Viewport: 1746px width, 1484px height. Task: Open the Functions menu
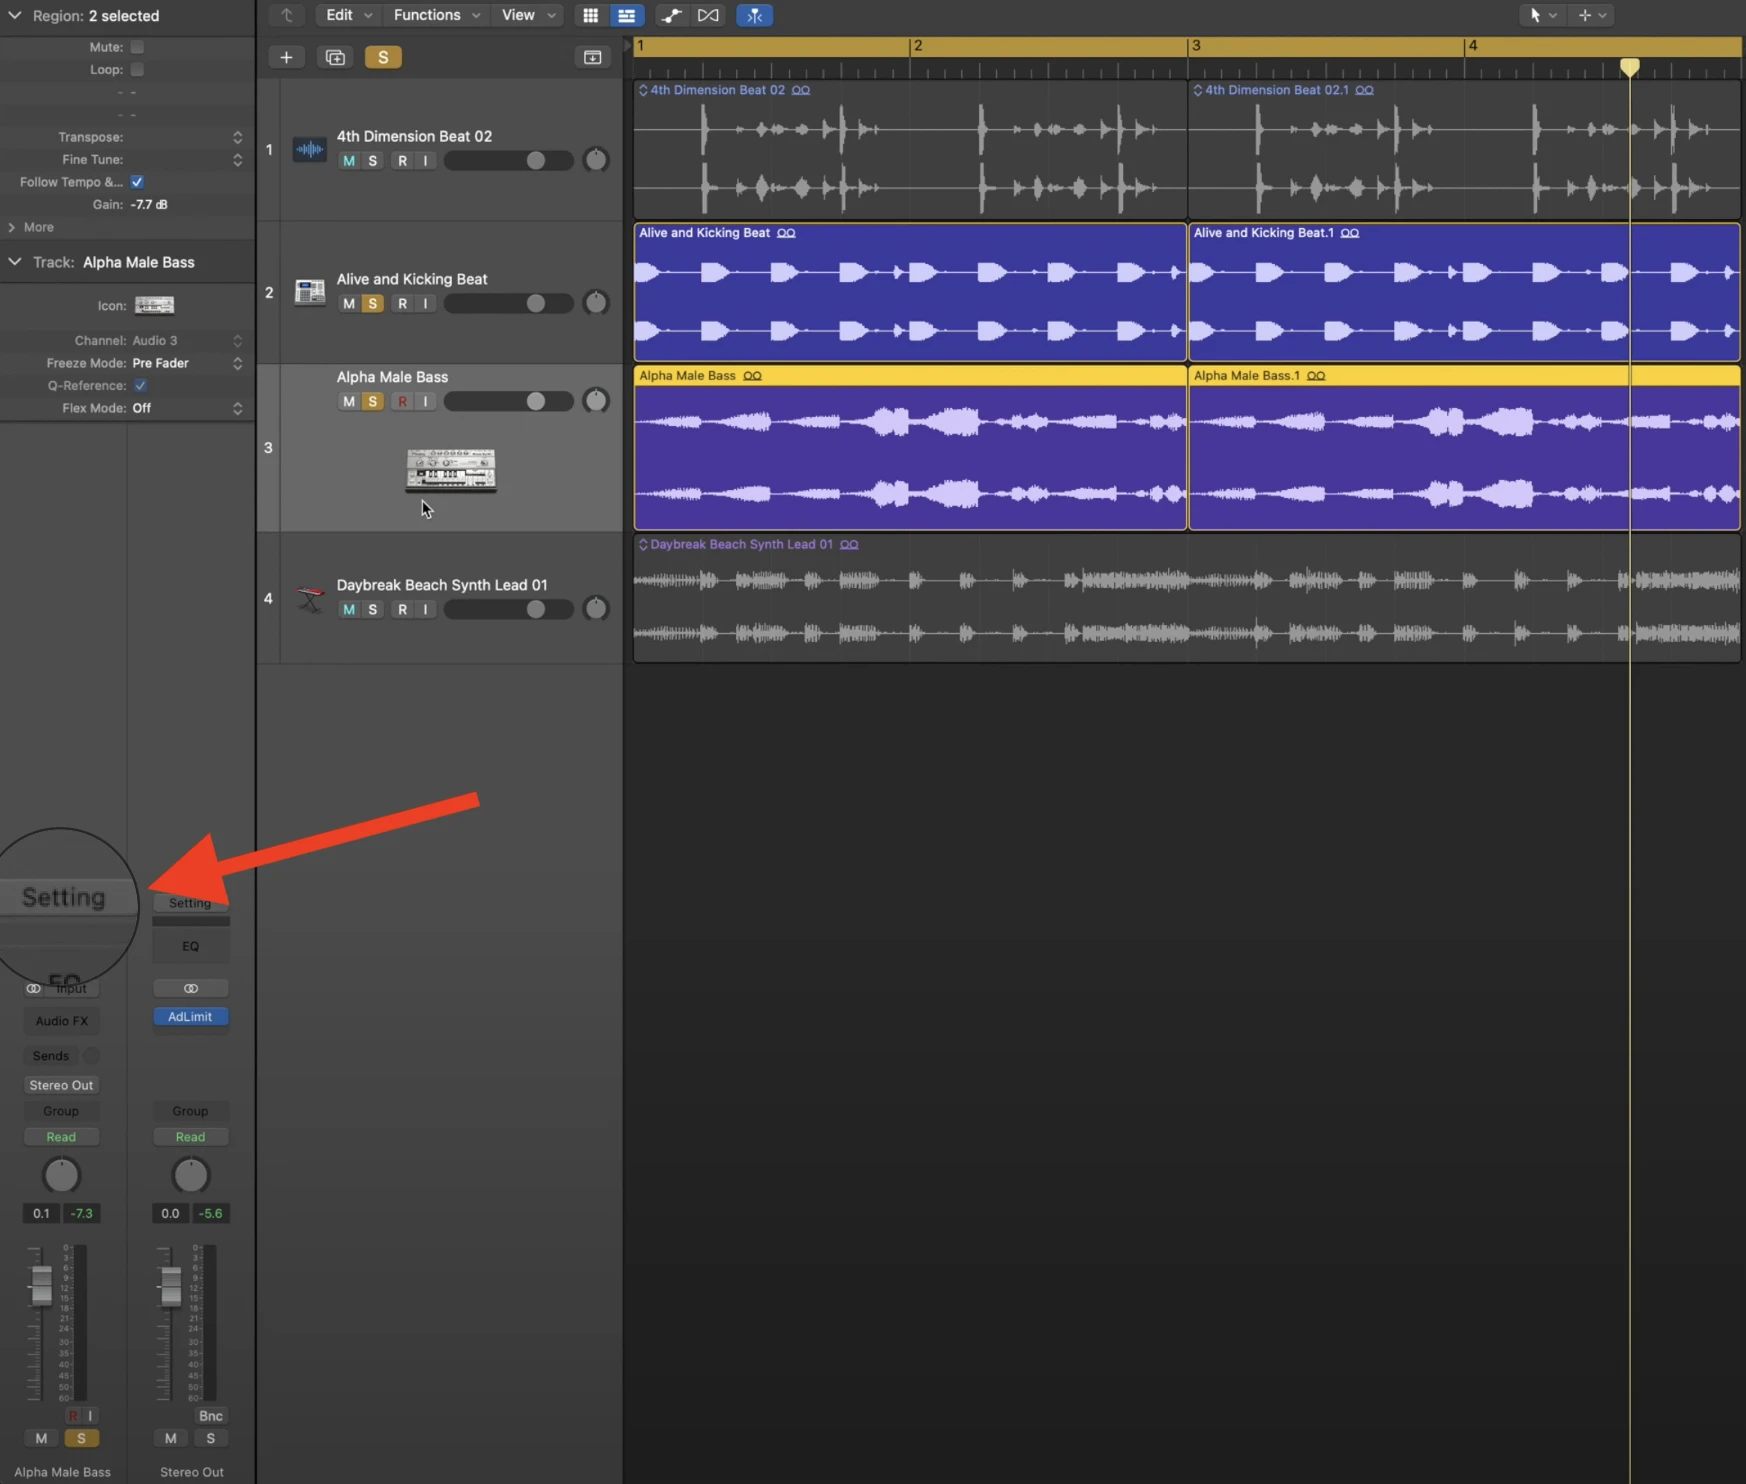coord(436,15)
